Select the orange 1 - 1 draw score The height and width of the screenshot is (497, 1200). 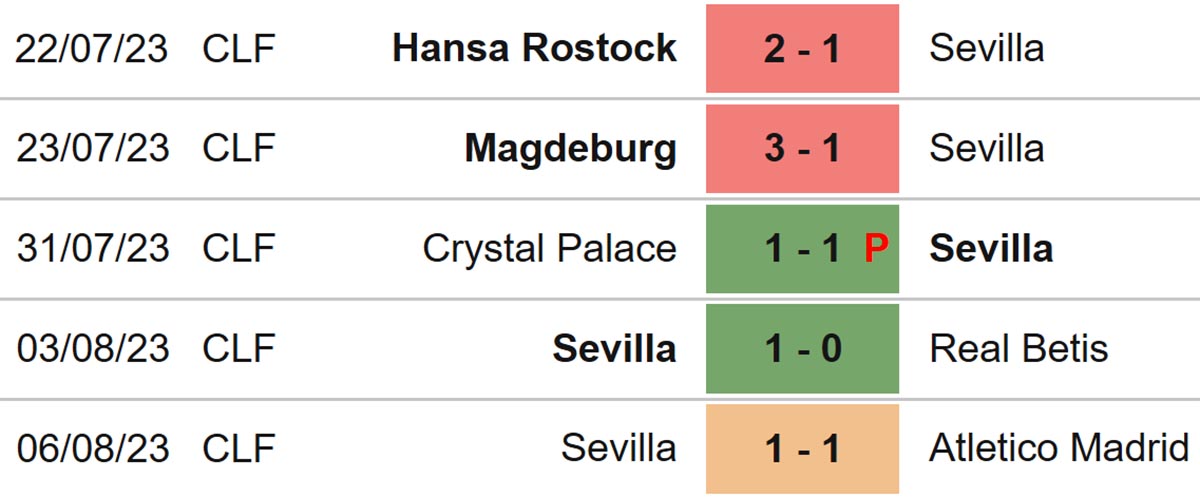(x=802, y=448)
